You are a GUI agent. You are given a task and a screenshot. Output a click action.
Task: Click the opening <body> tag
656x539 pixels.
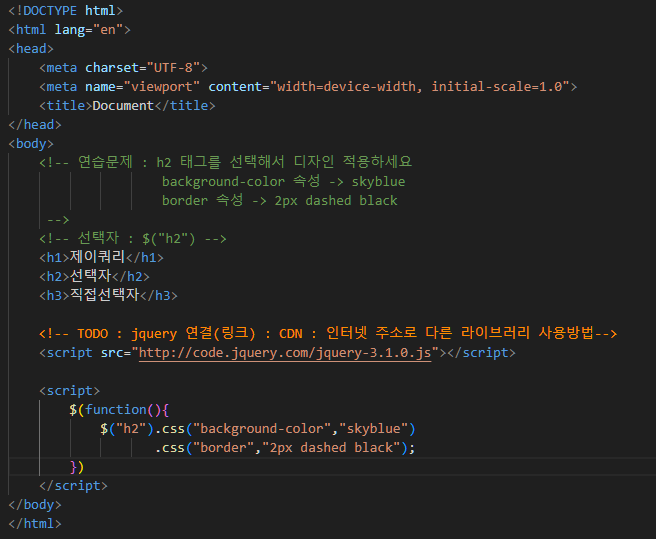tap(31, 144)
